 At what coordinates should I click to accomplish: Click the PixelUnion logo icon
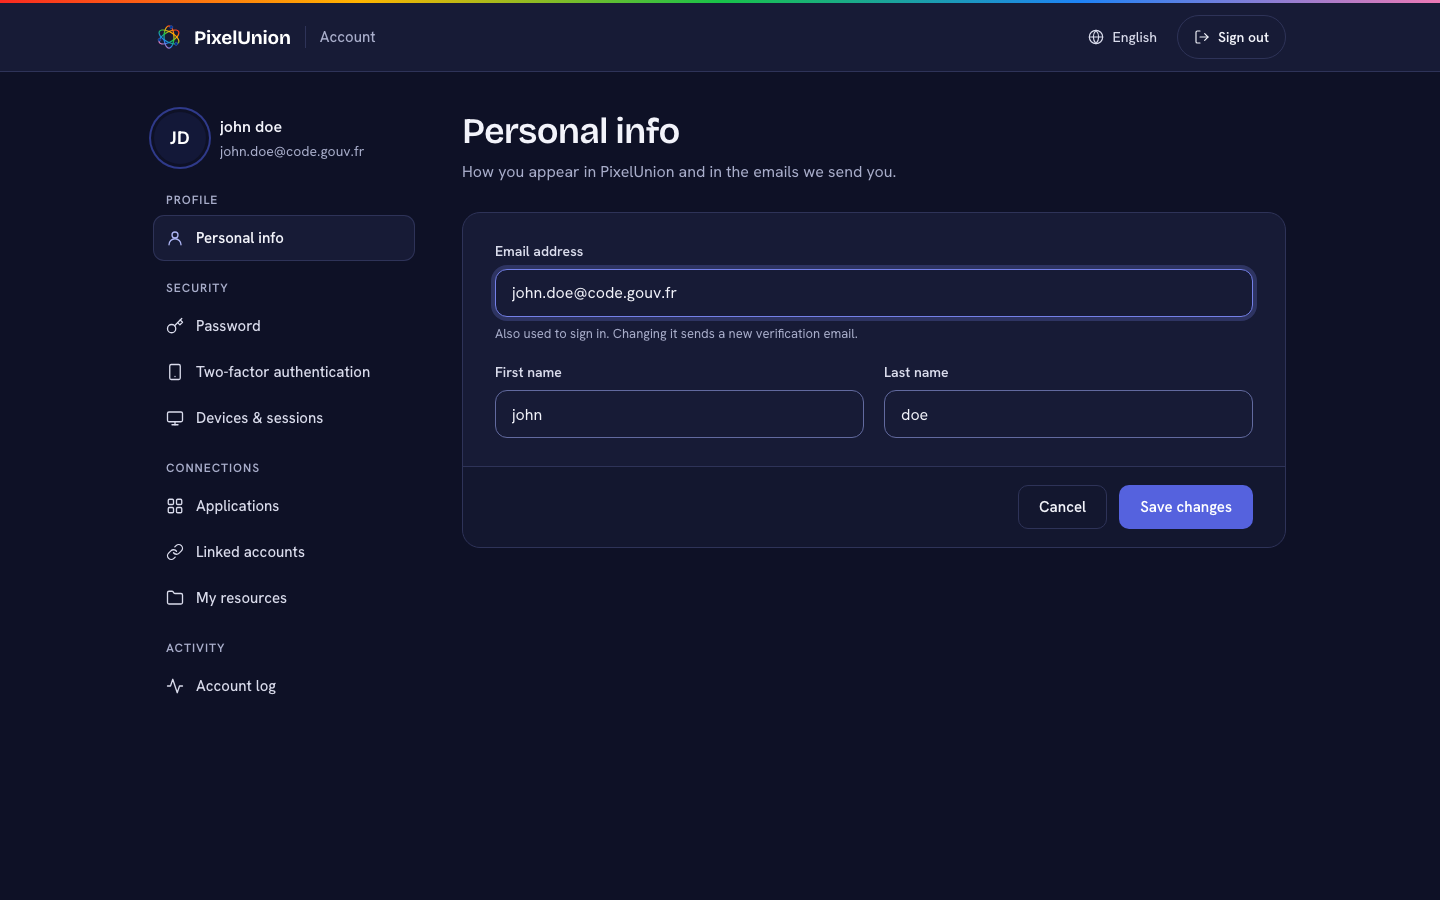(x=169, y=37)
